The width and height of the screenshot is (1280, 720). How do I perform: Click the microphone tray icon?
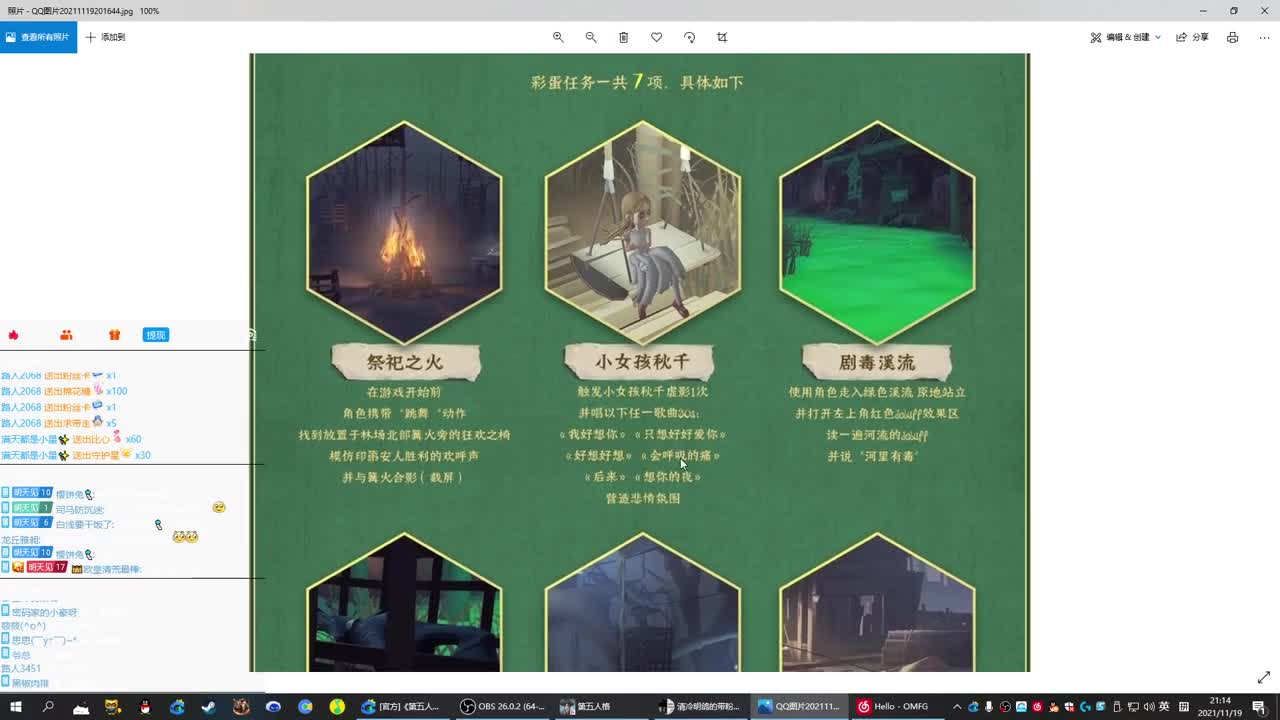[x=989, y=706]
